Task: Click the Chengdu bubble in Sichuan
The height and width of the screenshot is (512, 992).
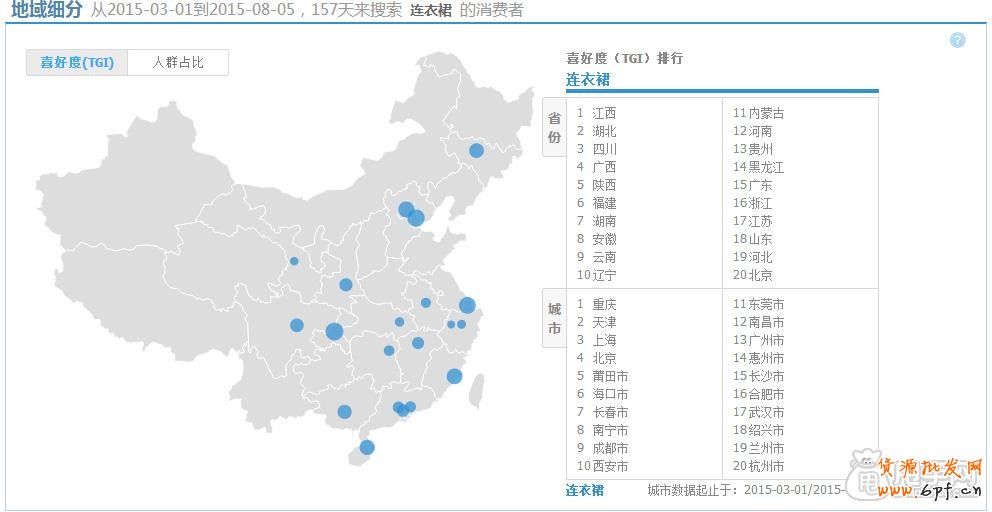Action: (x=297, y=325)
